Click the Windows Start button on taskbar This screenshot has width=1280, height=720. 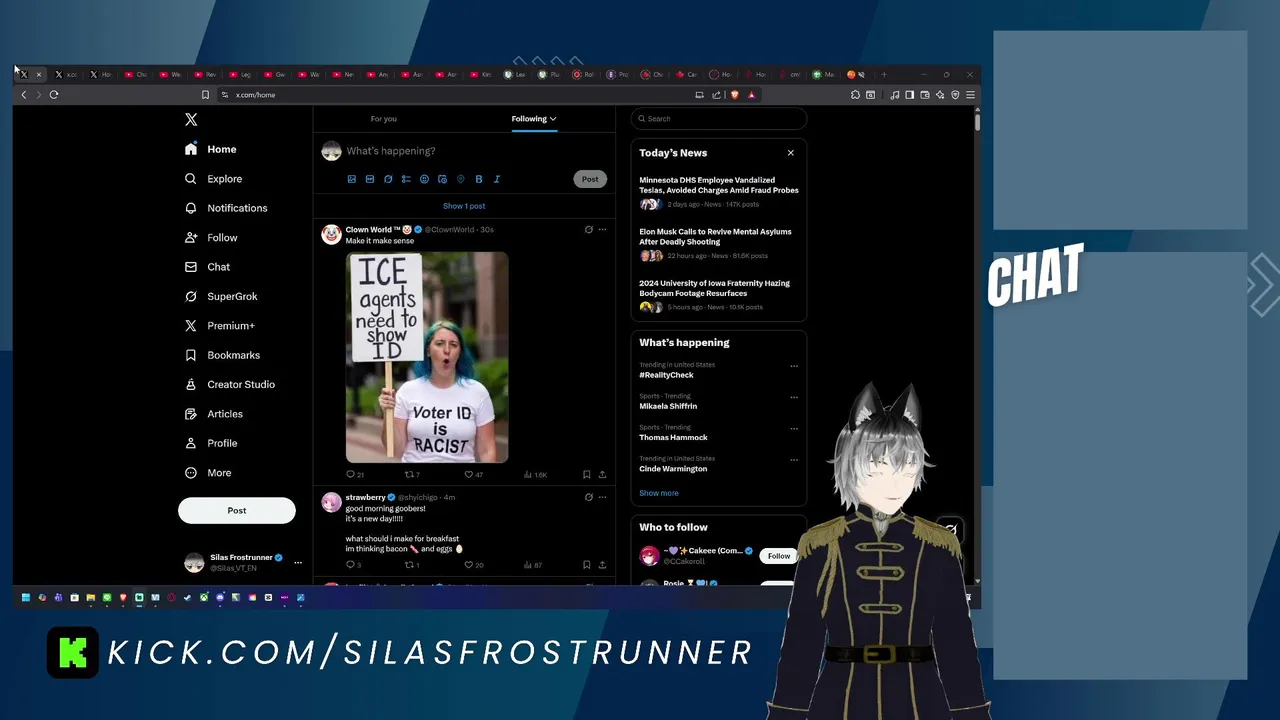click(x=26, y=598)
